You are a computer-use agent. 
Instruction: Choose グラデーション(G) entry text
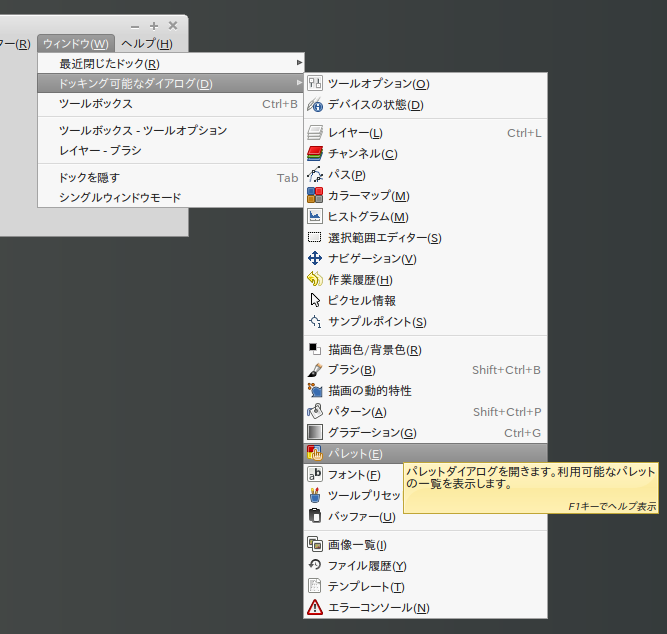(372, 432)
